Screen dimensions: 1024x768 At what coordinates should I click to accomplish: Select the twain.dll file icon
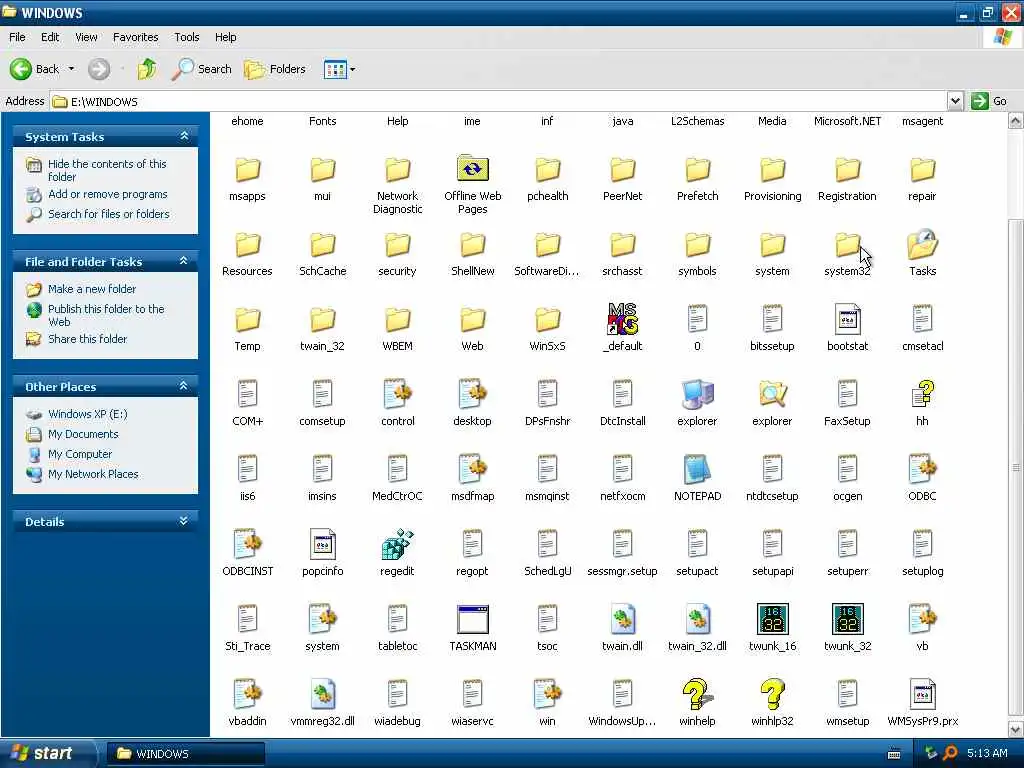pyautogui.click(x=622, y=620)
